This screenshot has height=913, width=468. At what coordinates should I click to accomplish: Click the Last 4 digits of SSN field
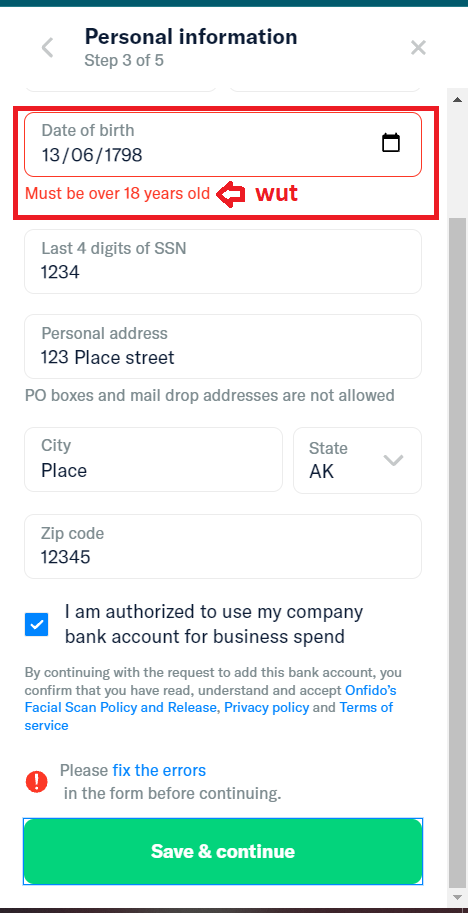pos(223,261)
